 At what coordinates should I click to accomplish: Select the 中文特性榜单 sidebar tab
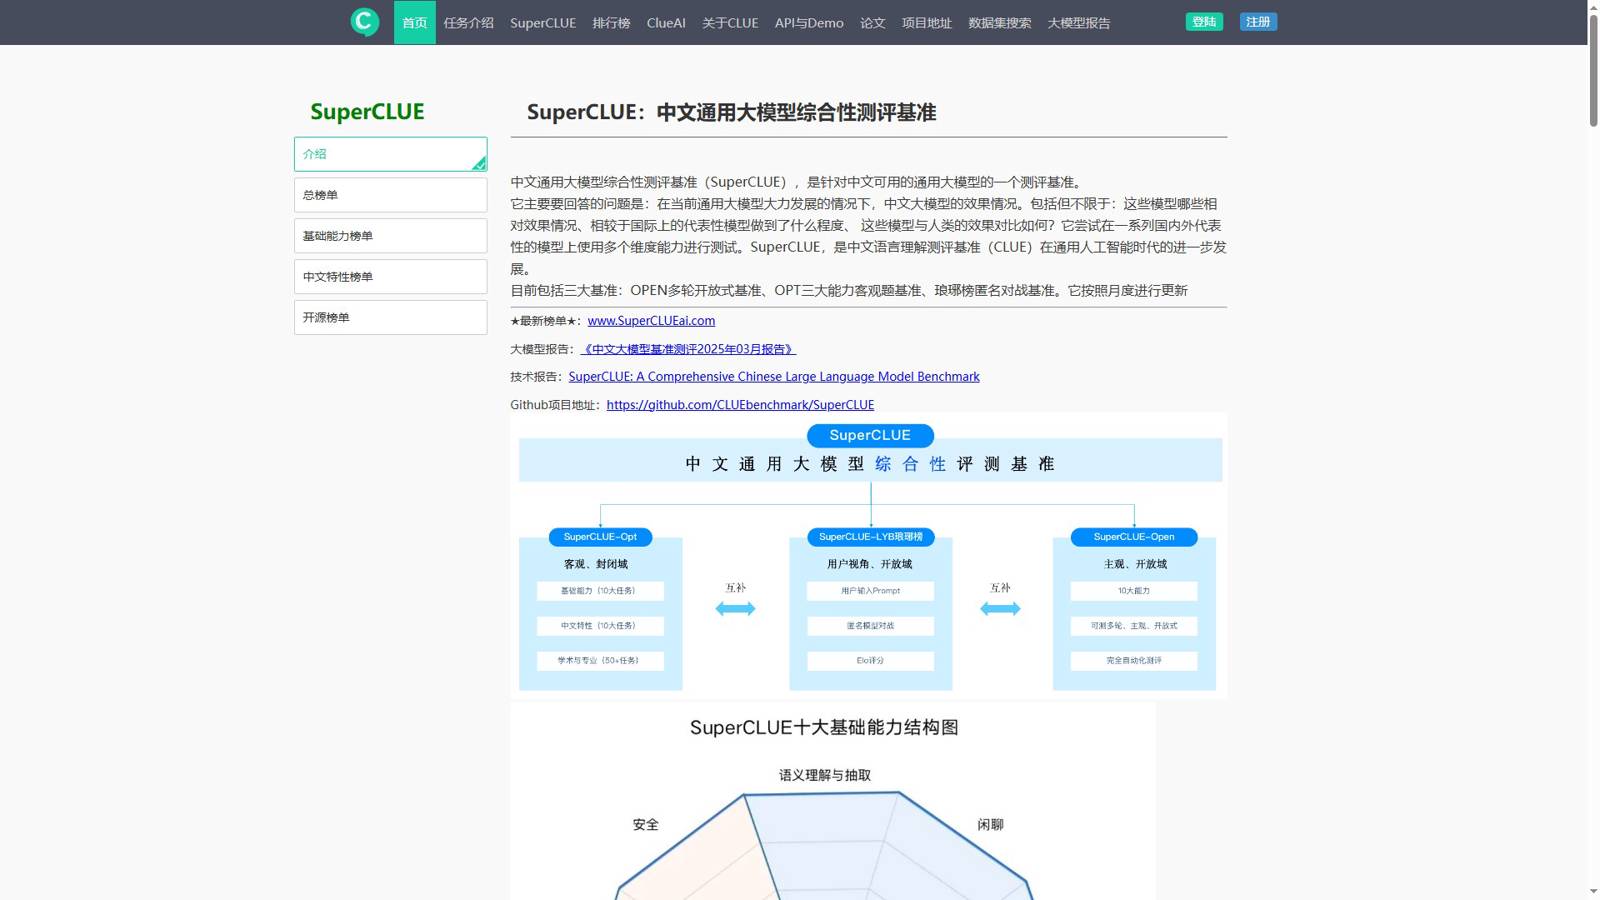tap(390, 277)
